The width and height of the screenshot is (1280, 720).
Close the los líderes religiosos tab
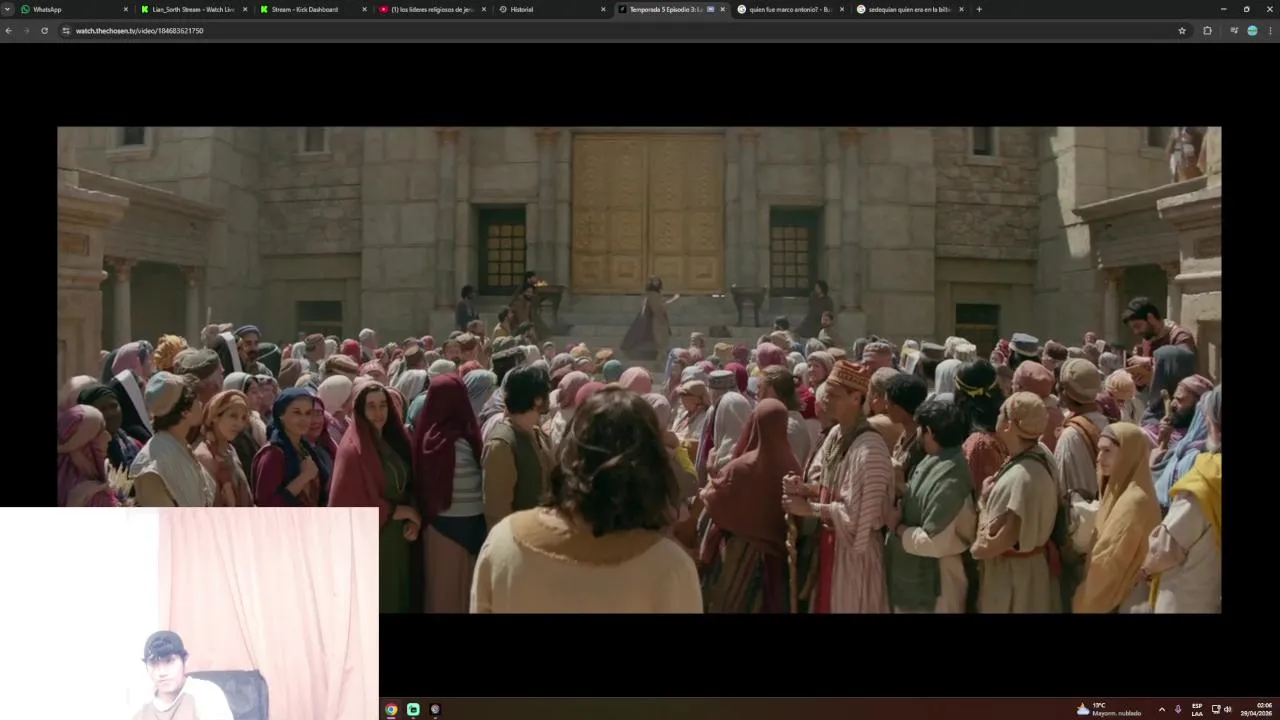pyautogui.click(x=484, y=9)
